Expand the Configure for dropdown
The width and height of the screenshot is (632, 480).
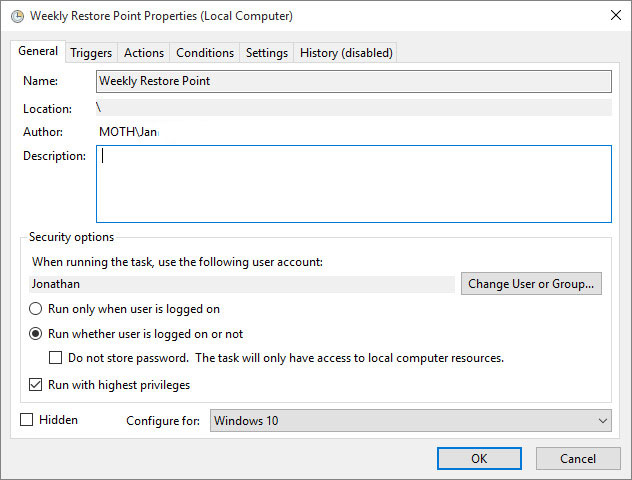coord(410,421)
